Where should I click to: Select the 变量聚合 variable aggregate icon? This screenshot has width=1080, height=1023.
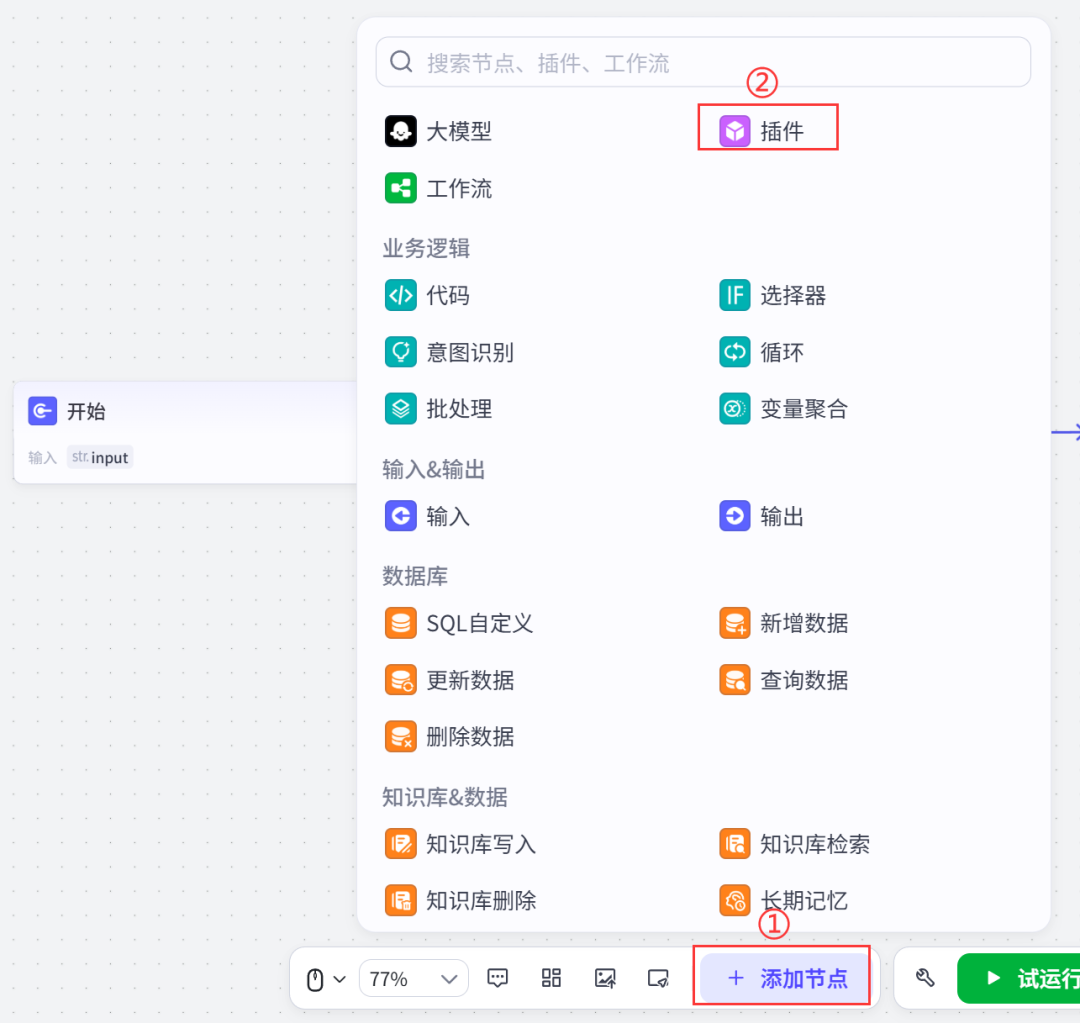coord(734,409)
